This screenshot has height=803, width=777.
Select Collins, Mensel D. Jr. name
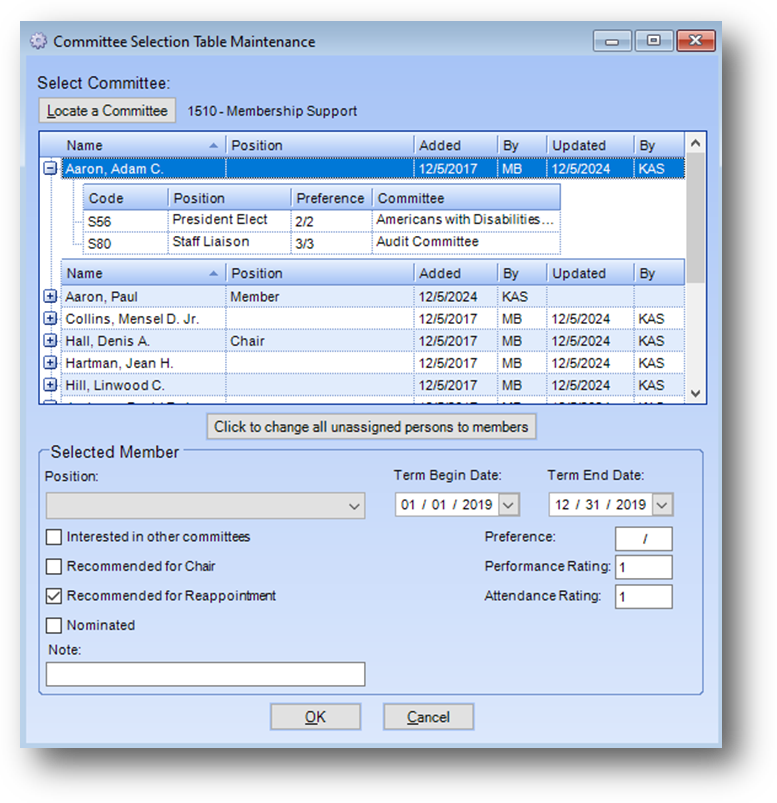[143, 319]
